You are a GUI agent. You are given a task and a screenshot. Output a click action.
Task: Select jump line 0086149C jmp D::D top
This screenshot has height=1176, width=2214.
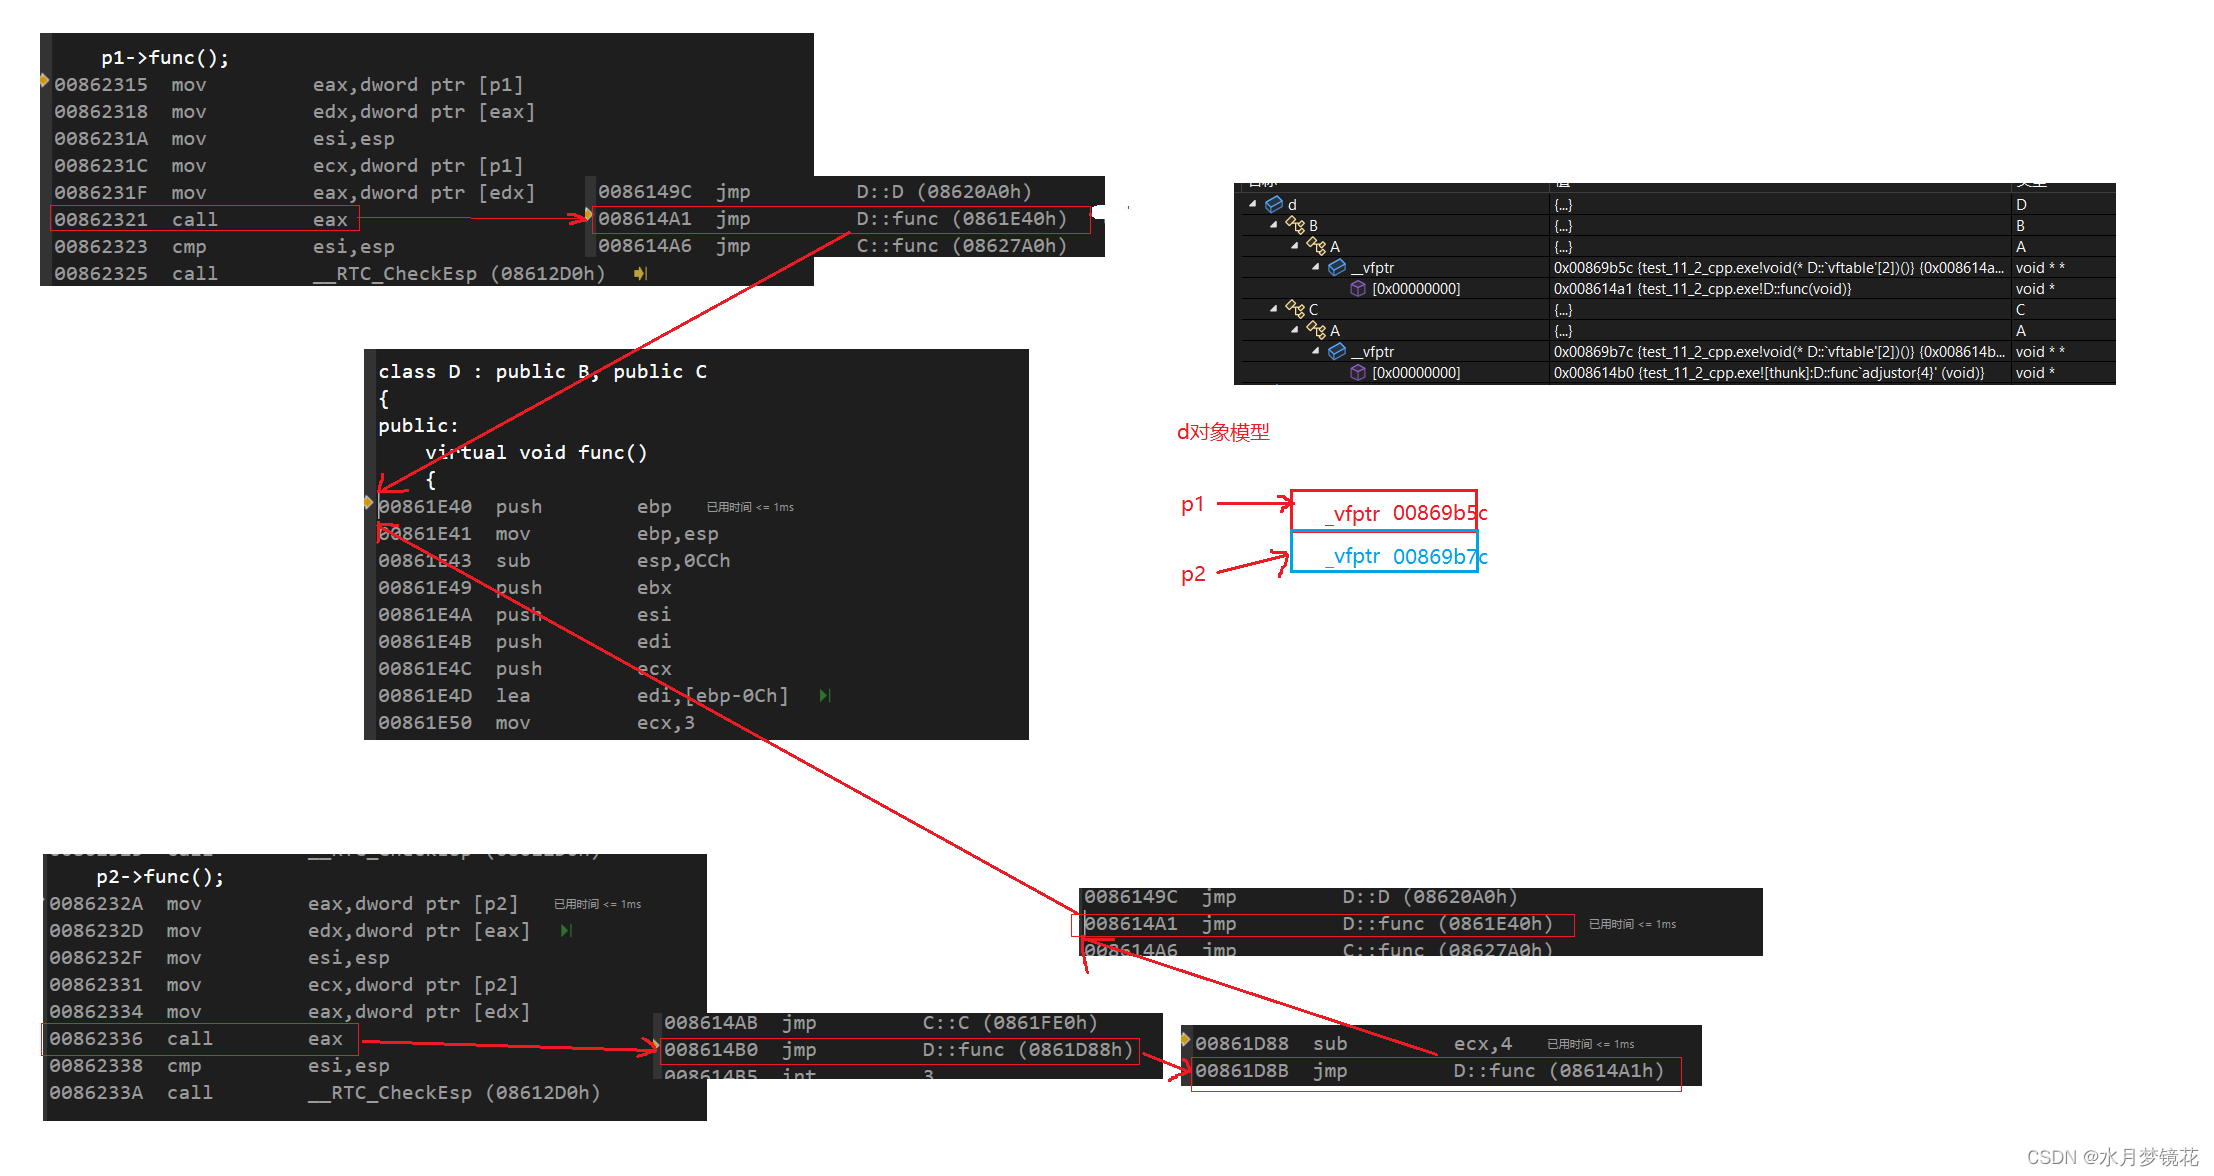(x=815, y=191)
